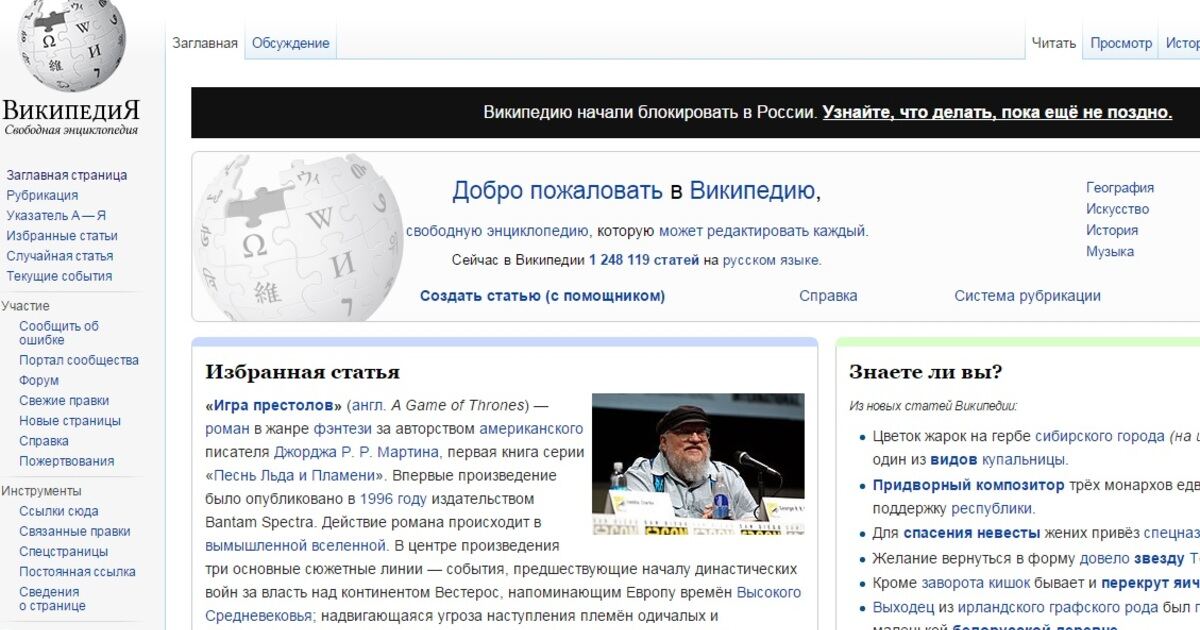The width and height of the screenshot is (1200, 630).
Task: Open Свежие правки in the sidebar
Action: pyautogui.click(x=64, y=401)
